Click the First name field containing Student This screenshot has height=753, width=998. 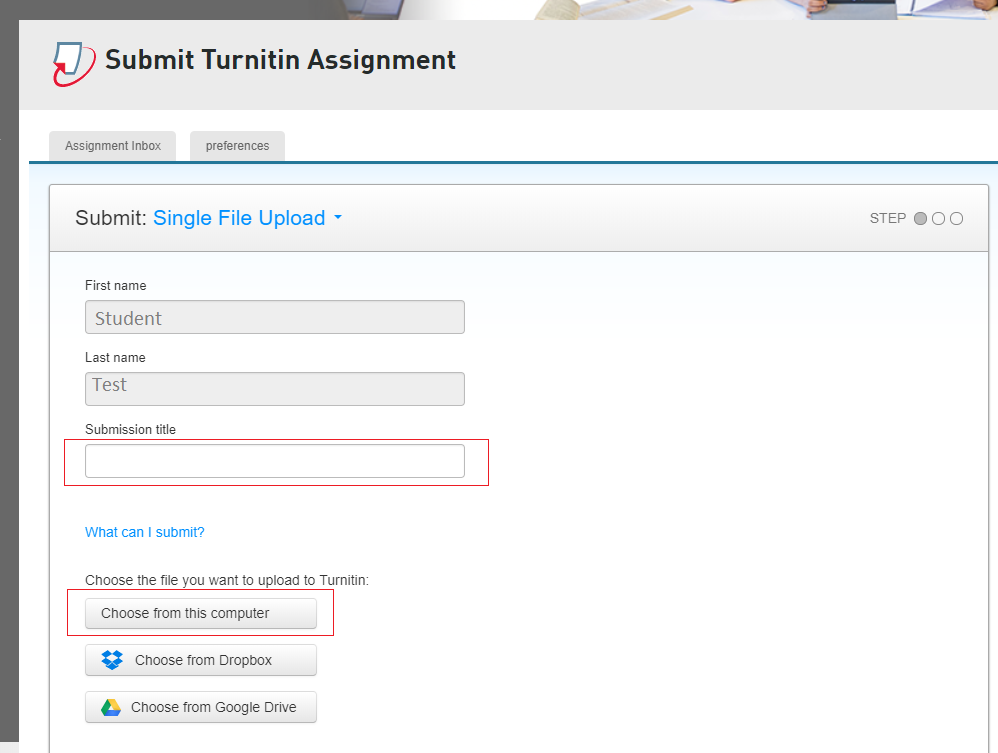pos(275,317)
